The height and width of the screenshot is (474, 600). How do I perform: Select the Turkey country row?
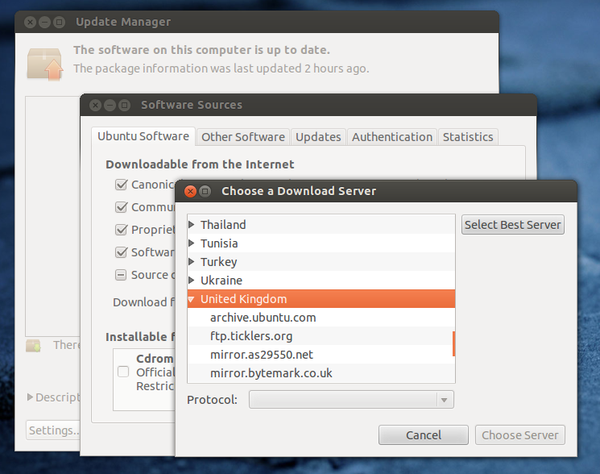point(321,262)
